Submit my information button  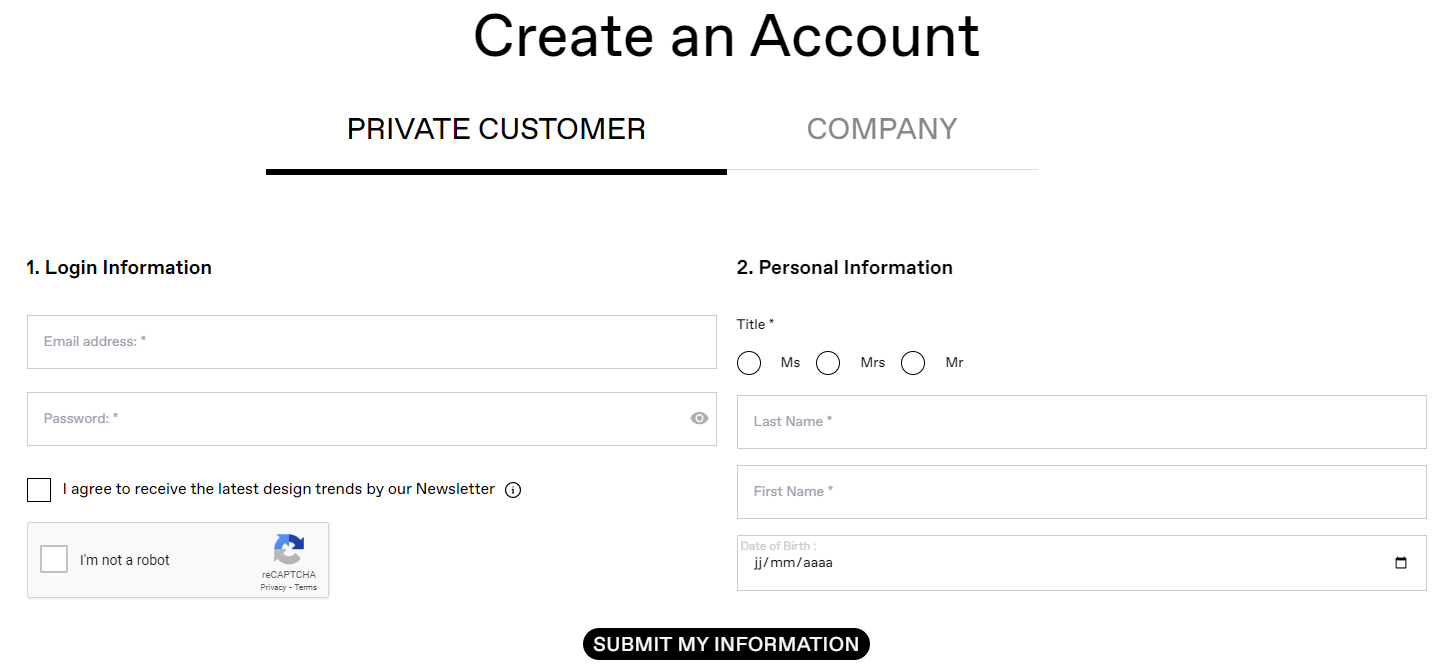[x=726, y=644]
